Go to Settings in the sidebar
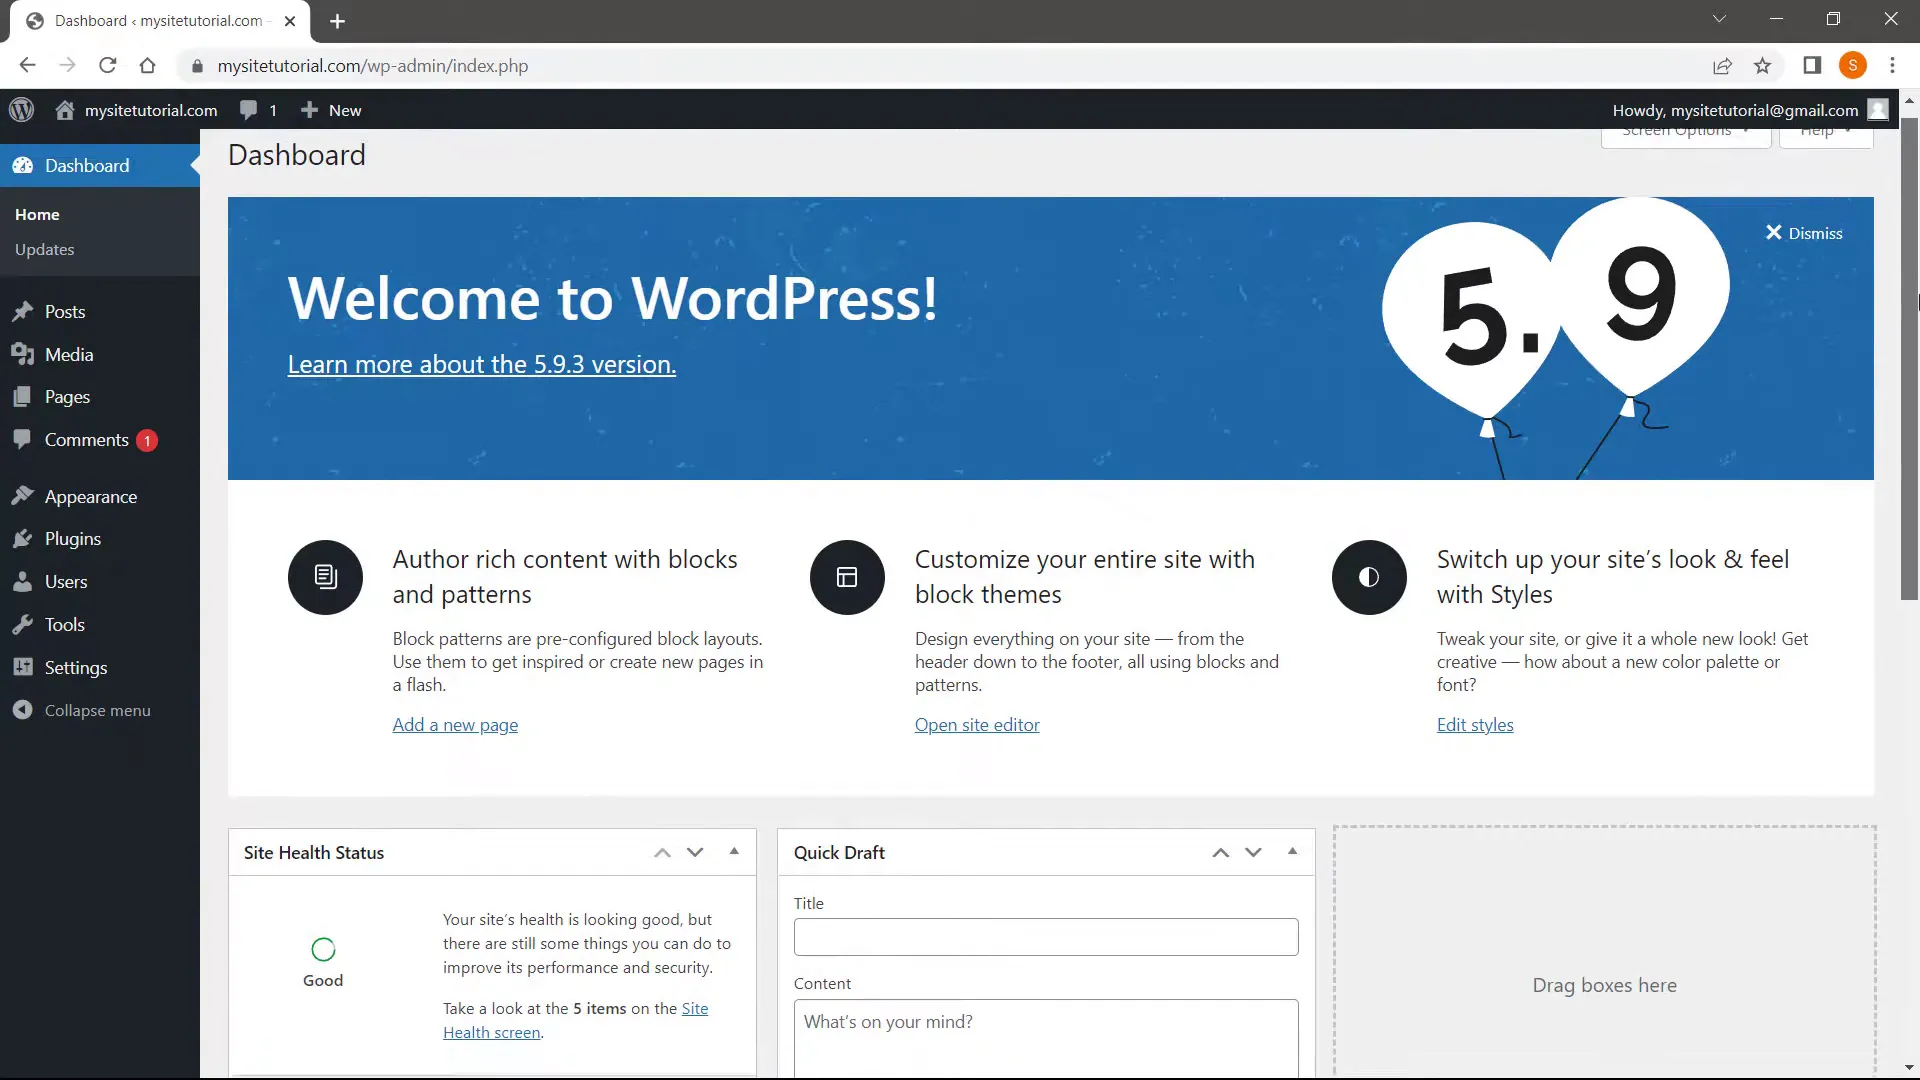The width and height of the screenshot is (1920, 1080). 76,668
